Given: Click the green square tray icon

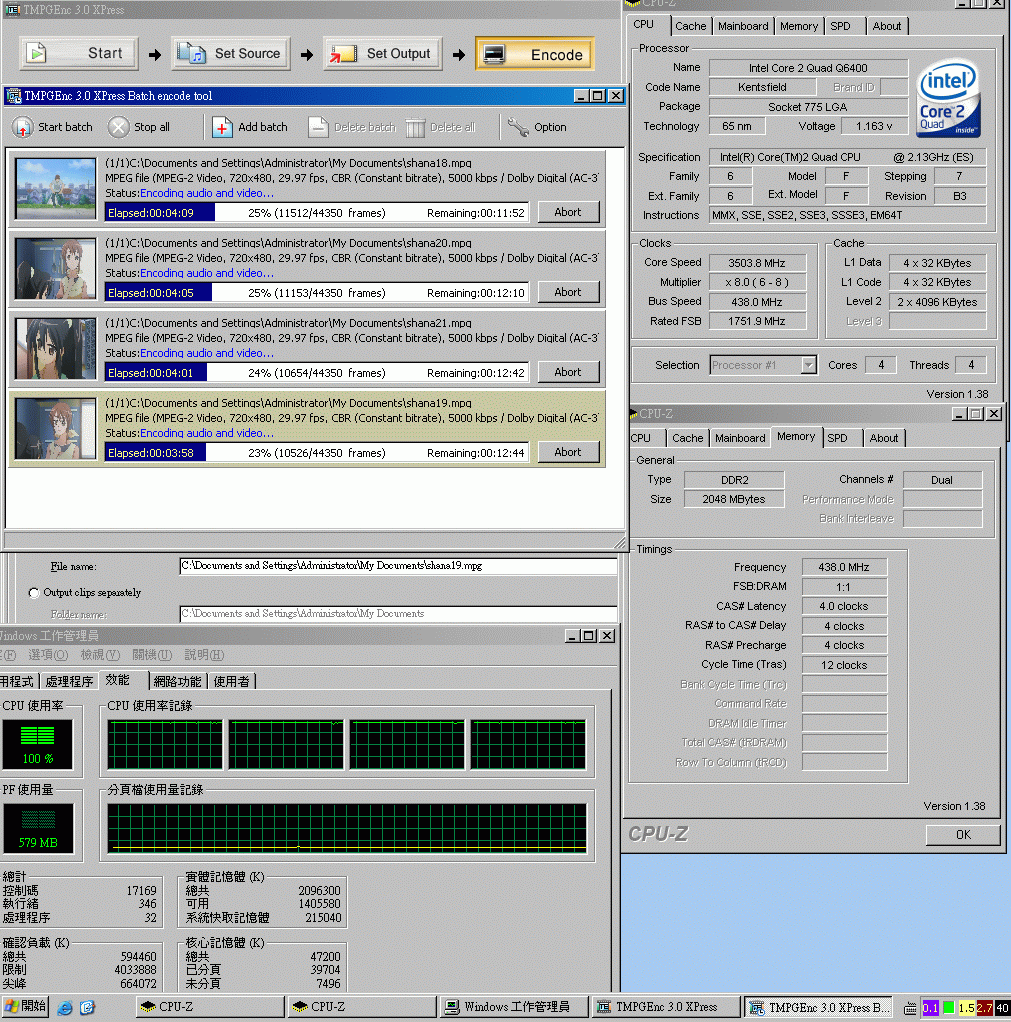Looking at the screenshot, I should point(948,1008).
